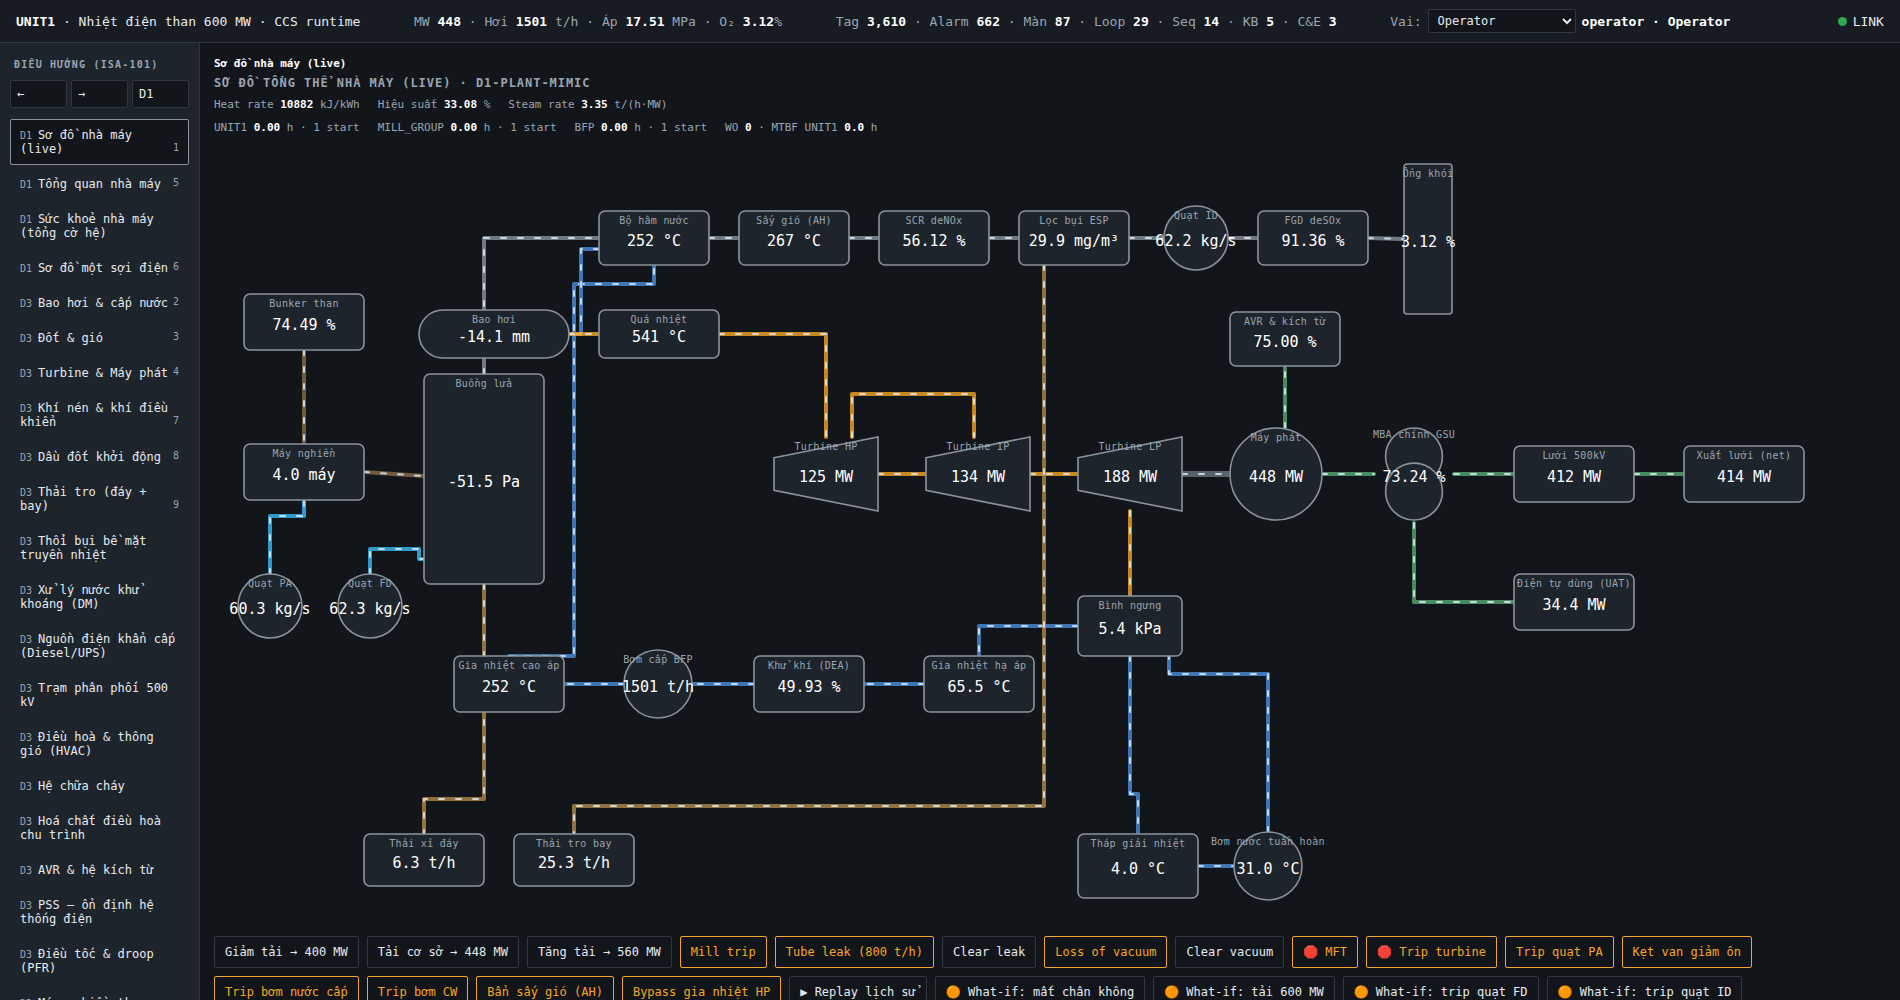Select the Ống khói stack symbol
The height and width of the screenshot is (1000, 1900).
tap(1428, 239)
